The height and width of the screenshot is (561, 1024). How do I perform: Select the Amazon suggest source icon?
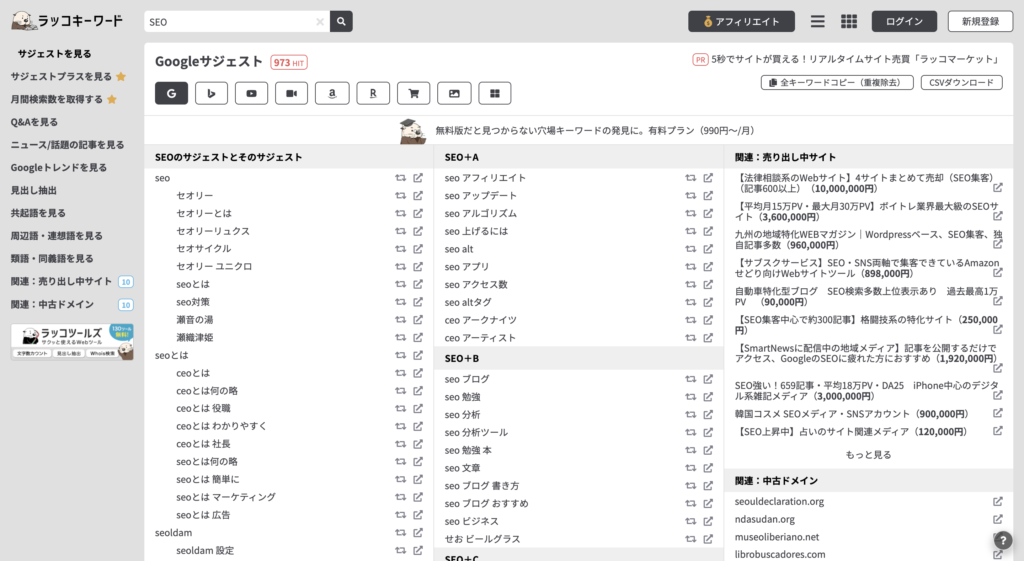pos(332,93)
